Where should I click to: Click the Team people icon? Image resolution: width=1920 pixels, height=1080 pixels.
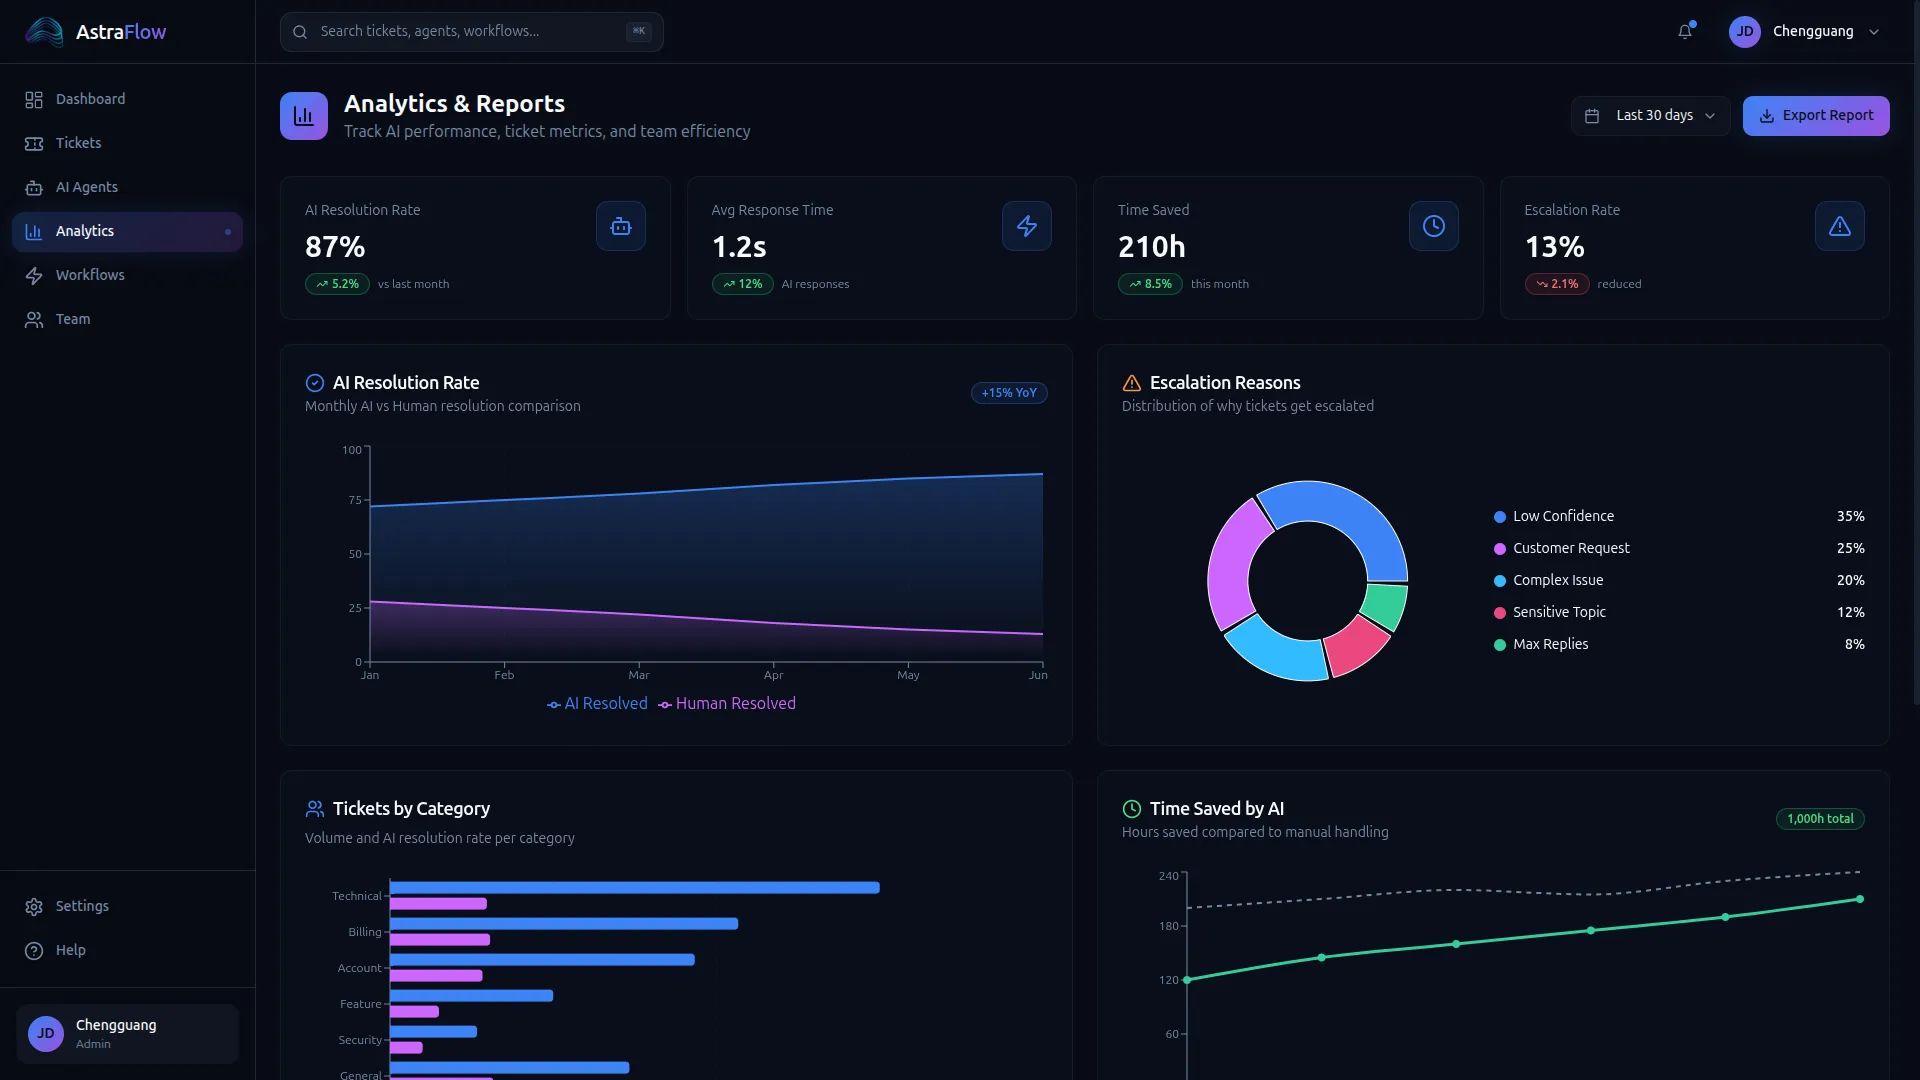pos(34,320)
